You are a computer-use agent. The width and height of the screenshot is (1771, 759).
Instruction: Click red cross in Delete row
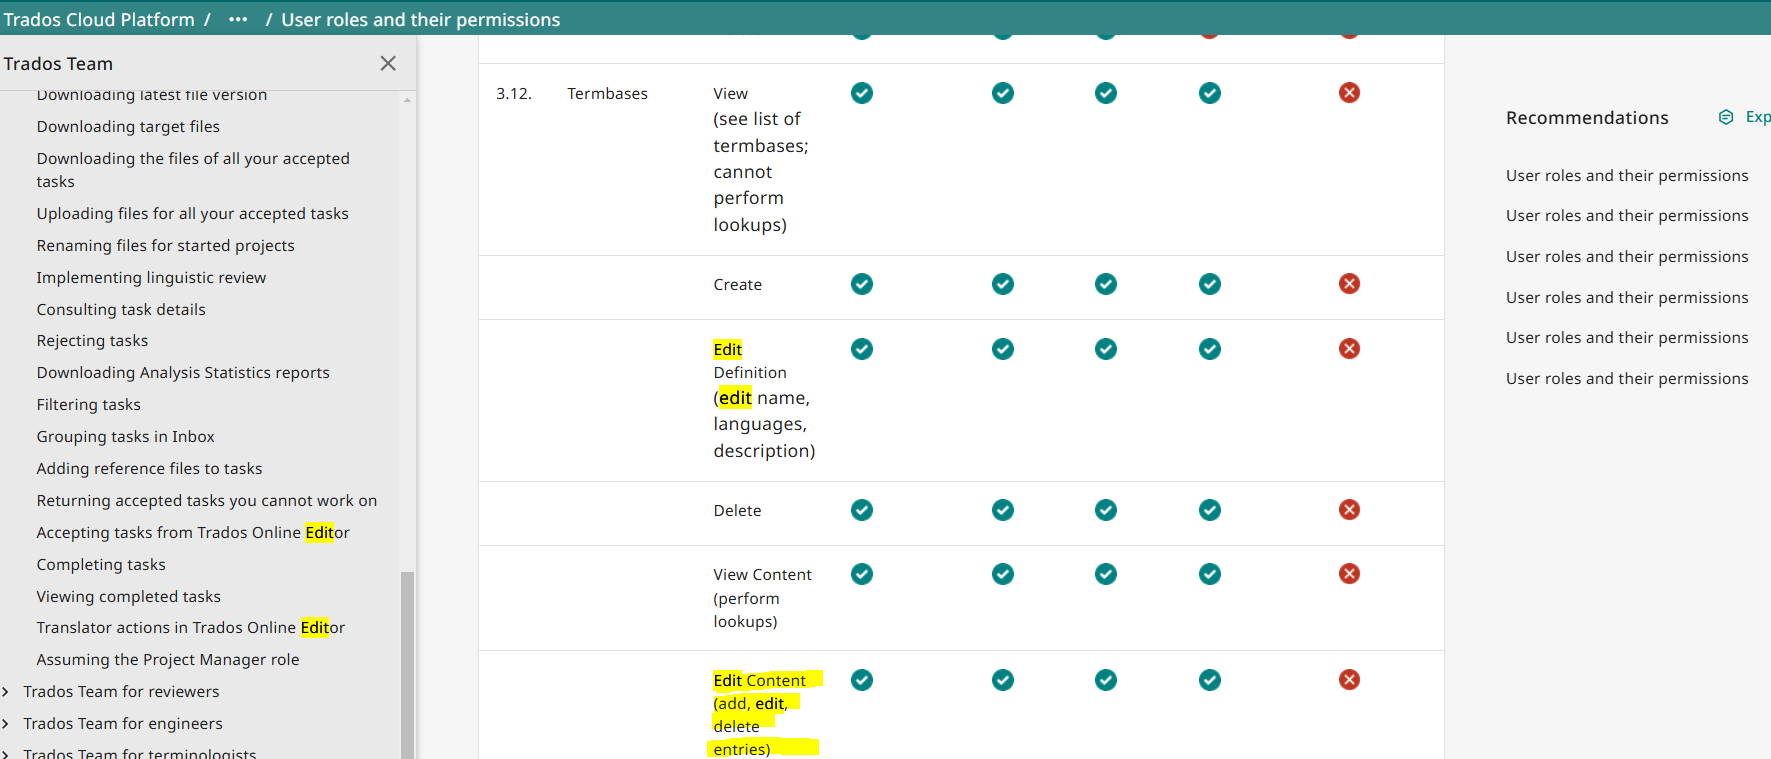[x=1349, y=510]
